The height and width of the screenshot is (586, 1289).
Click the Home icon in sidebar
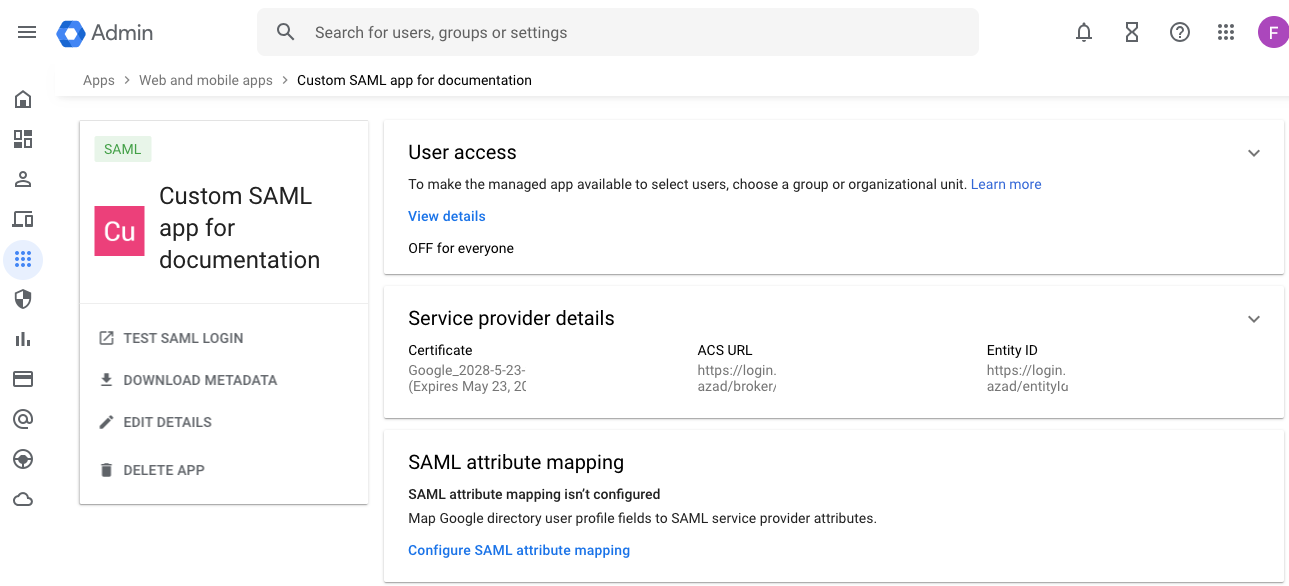pyautogui.click(x=23, y=99)
